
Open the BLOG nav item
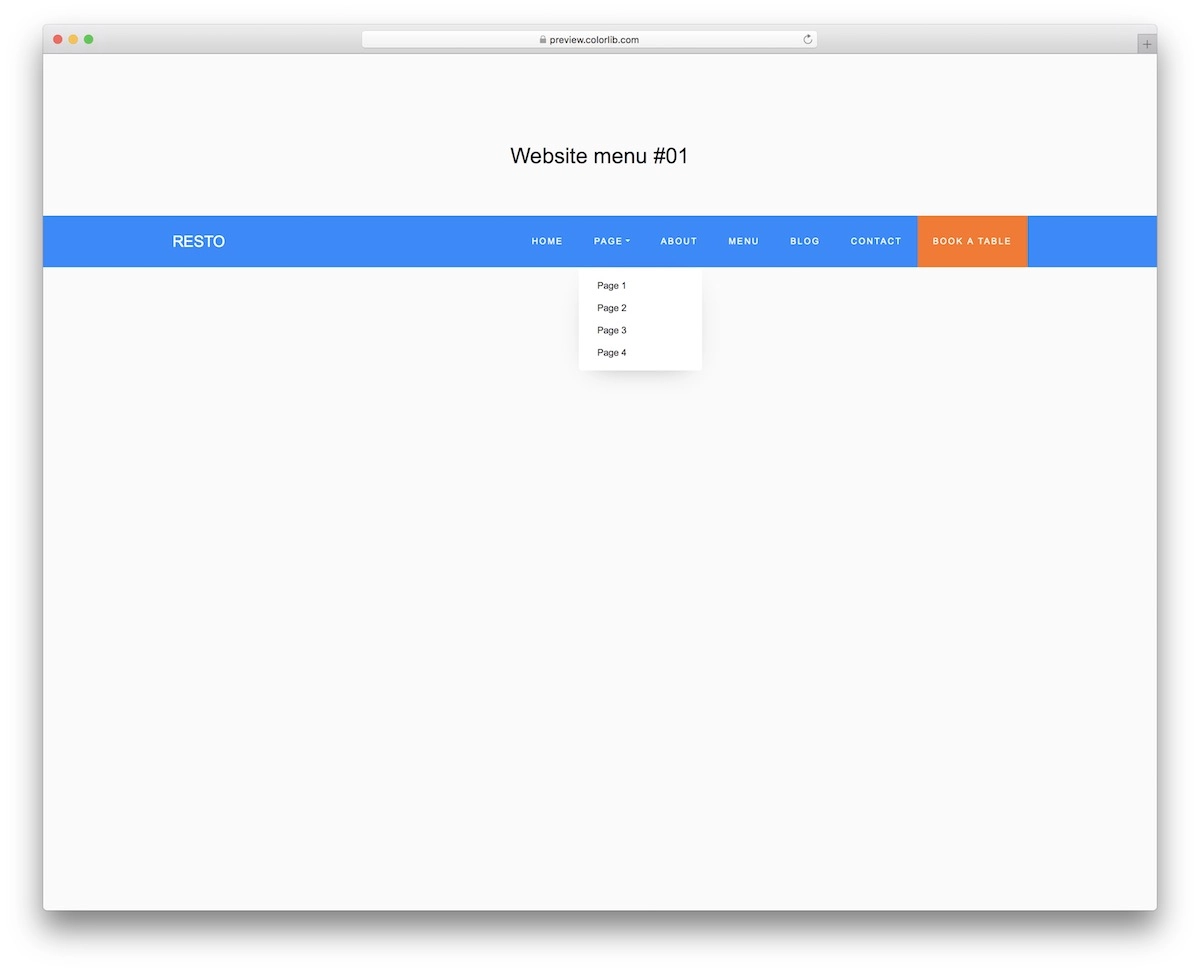coord(804,241)
